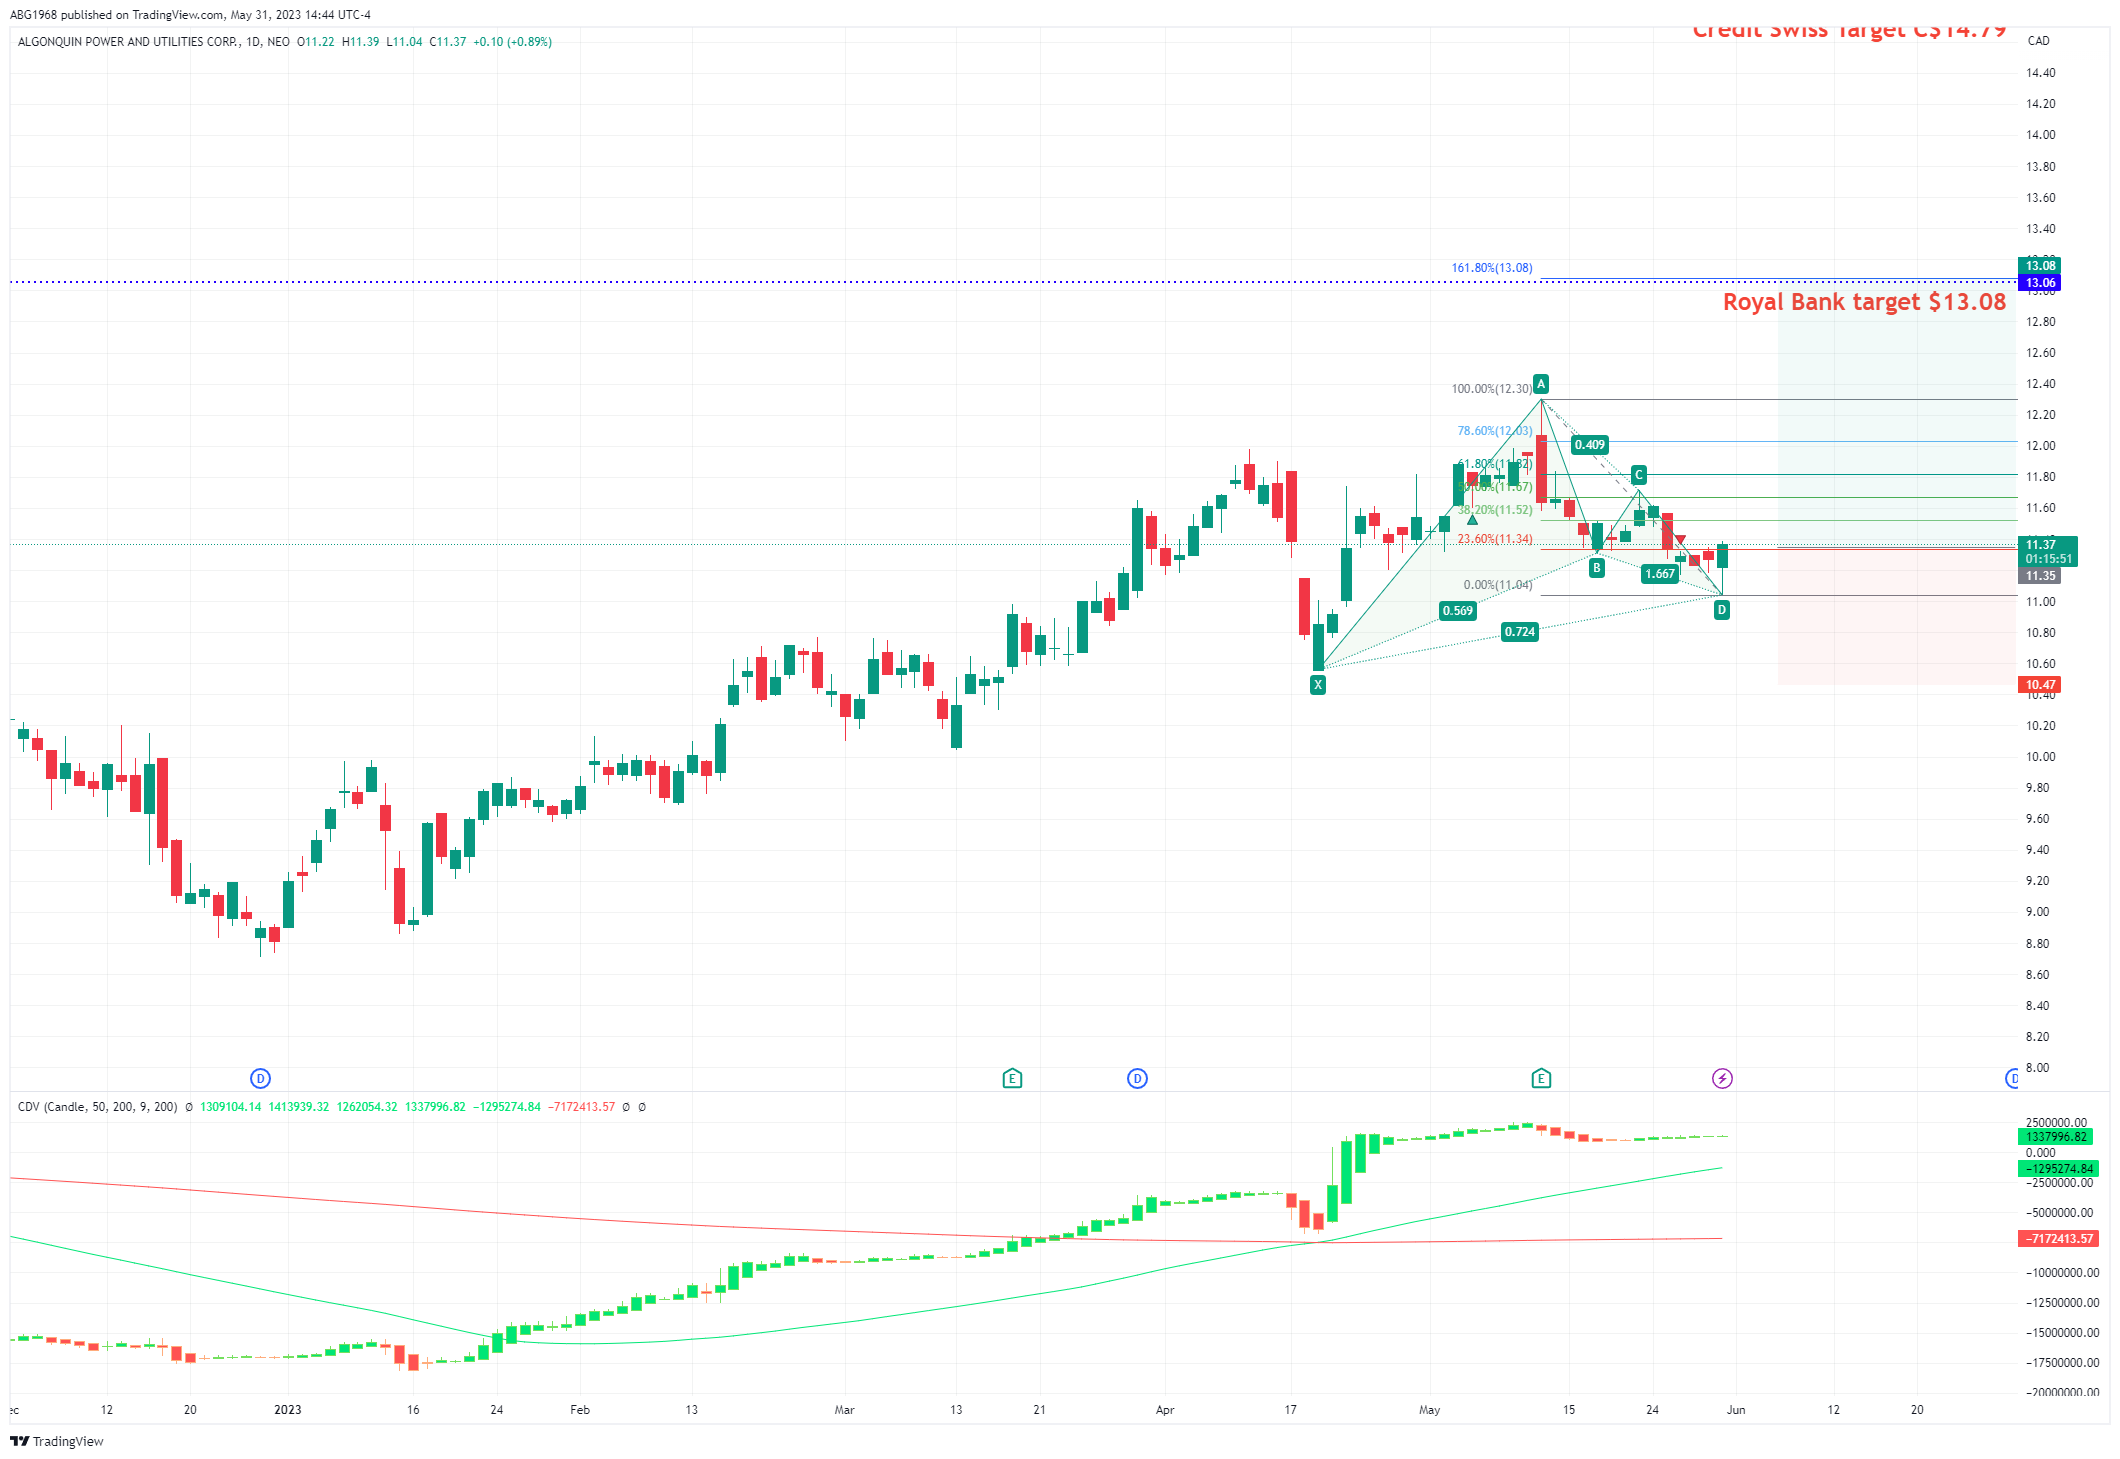
Task: Click the Royal Bank target $13.08 annotation
Action: [x=1864, y=302]
